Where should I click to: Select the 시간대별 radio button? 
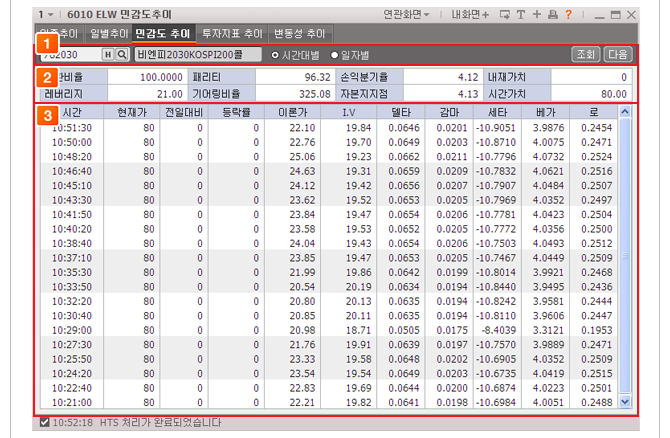(277, 54)
